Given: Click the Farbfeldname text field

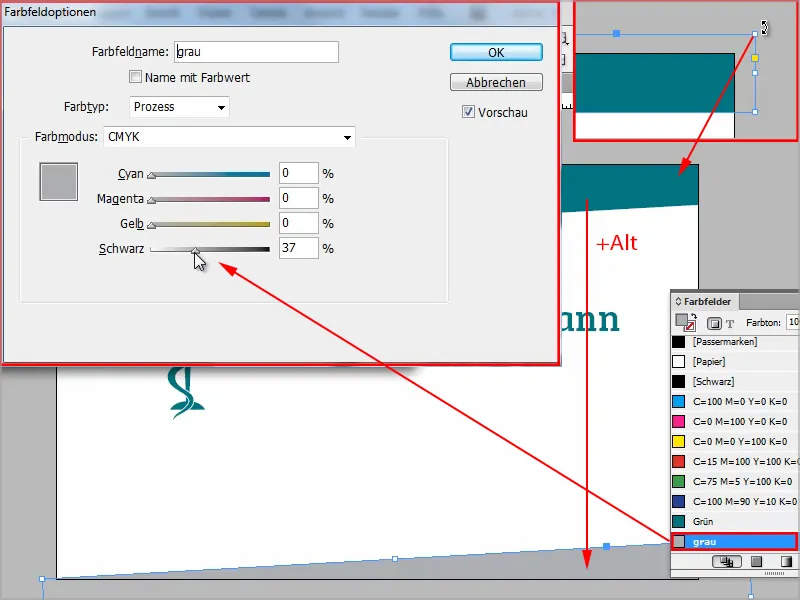Looking at the screenshot, I should click(256, 52).
